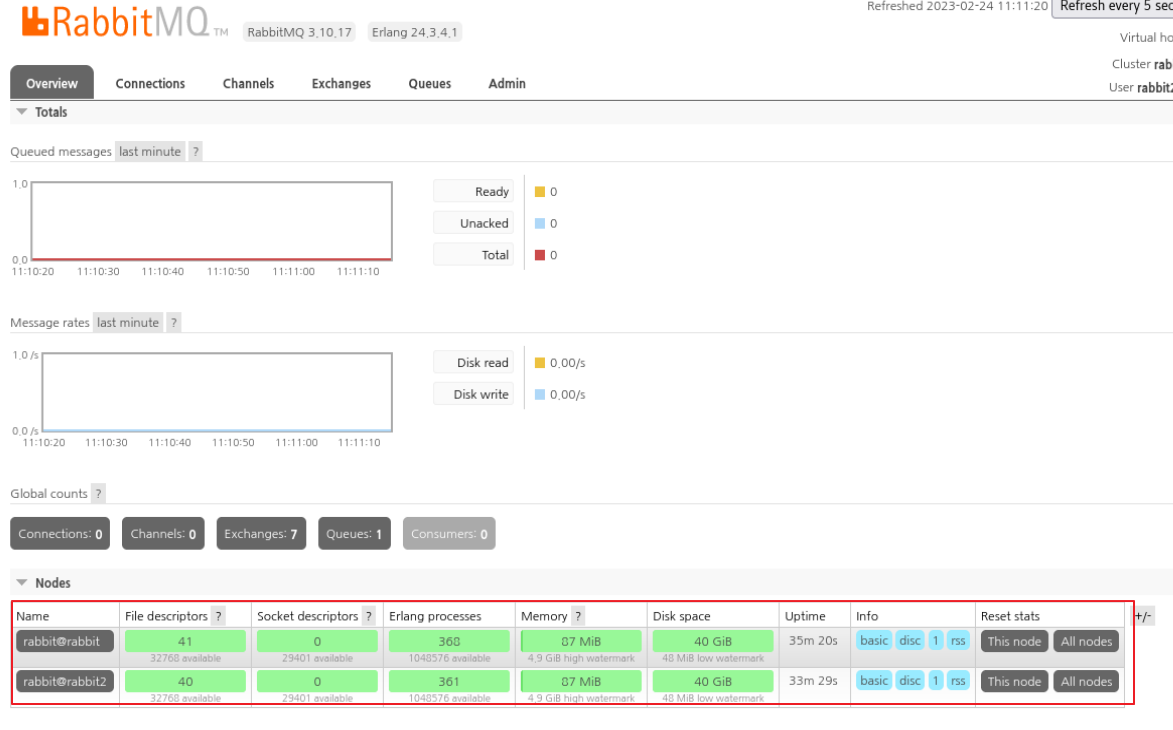Click uptime value 33m 29s
Viewport: 1173px width, 730px height.
[812, 681]
